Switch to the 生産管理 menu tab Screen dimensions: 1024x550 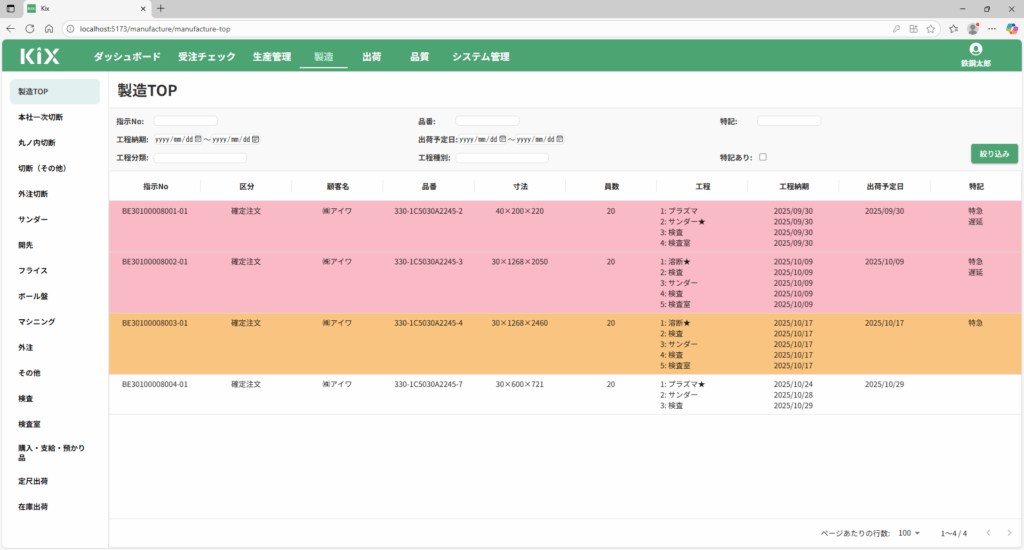tap(271, 57)
